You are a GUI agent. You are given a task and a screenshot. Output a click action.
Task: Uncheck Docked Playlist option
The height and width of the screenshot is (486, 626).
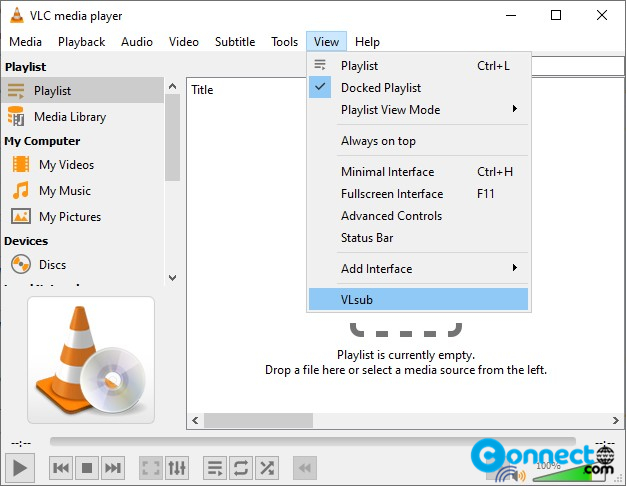418,87
